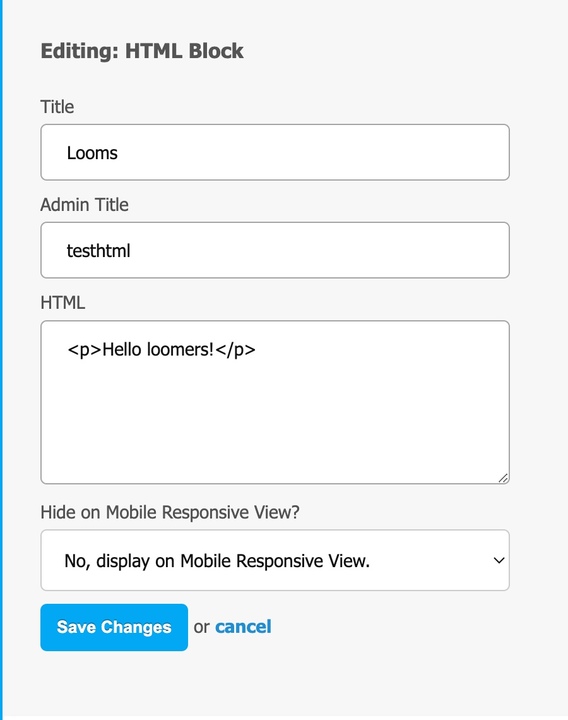This screenshot has height=720, width=568.
Task: Place cursor on the 'Looms' text
Action: point(92,153)
